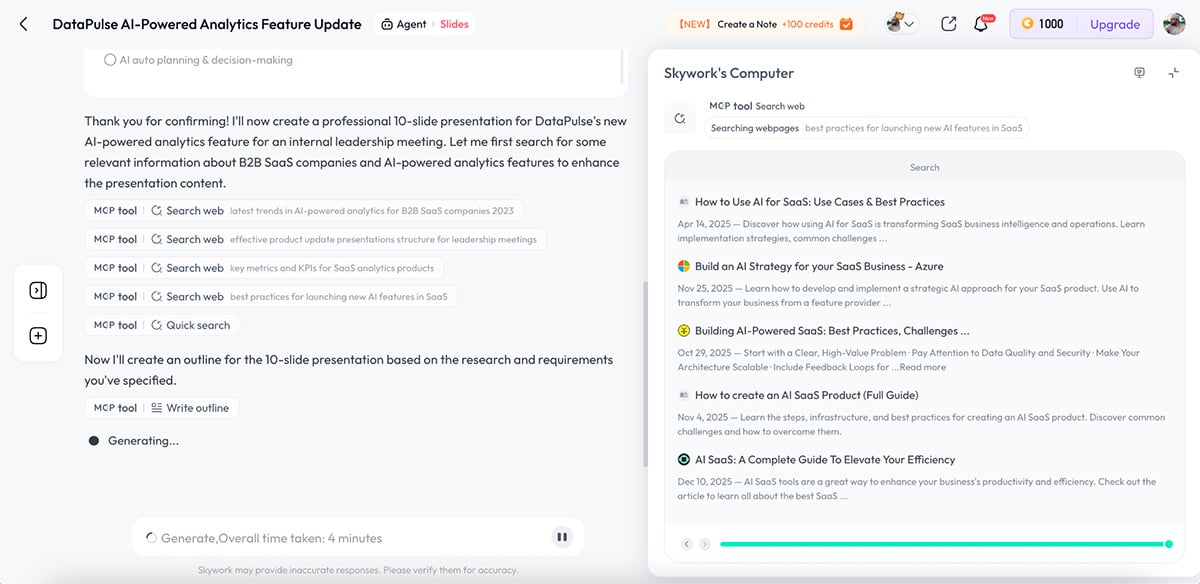
Task: Expand the cat avatar dropdown
Action: pyautogui.click(x=901, y=24)
